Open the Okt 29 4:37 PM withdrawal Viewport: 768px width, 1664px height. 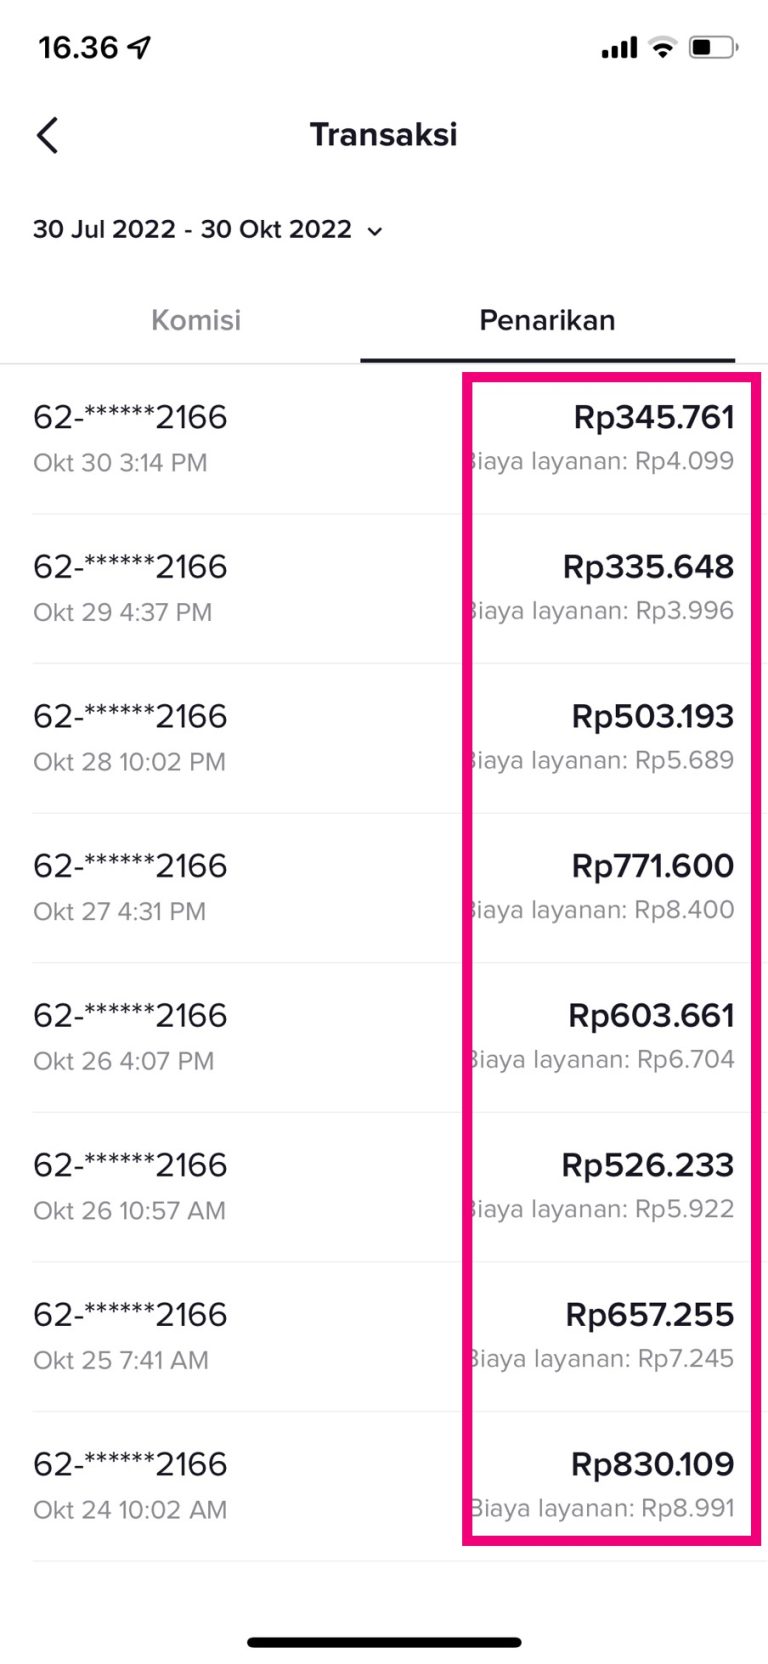click(130, 588)
